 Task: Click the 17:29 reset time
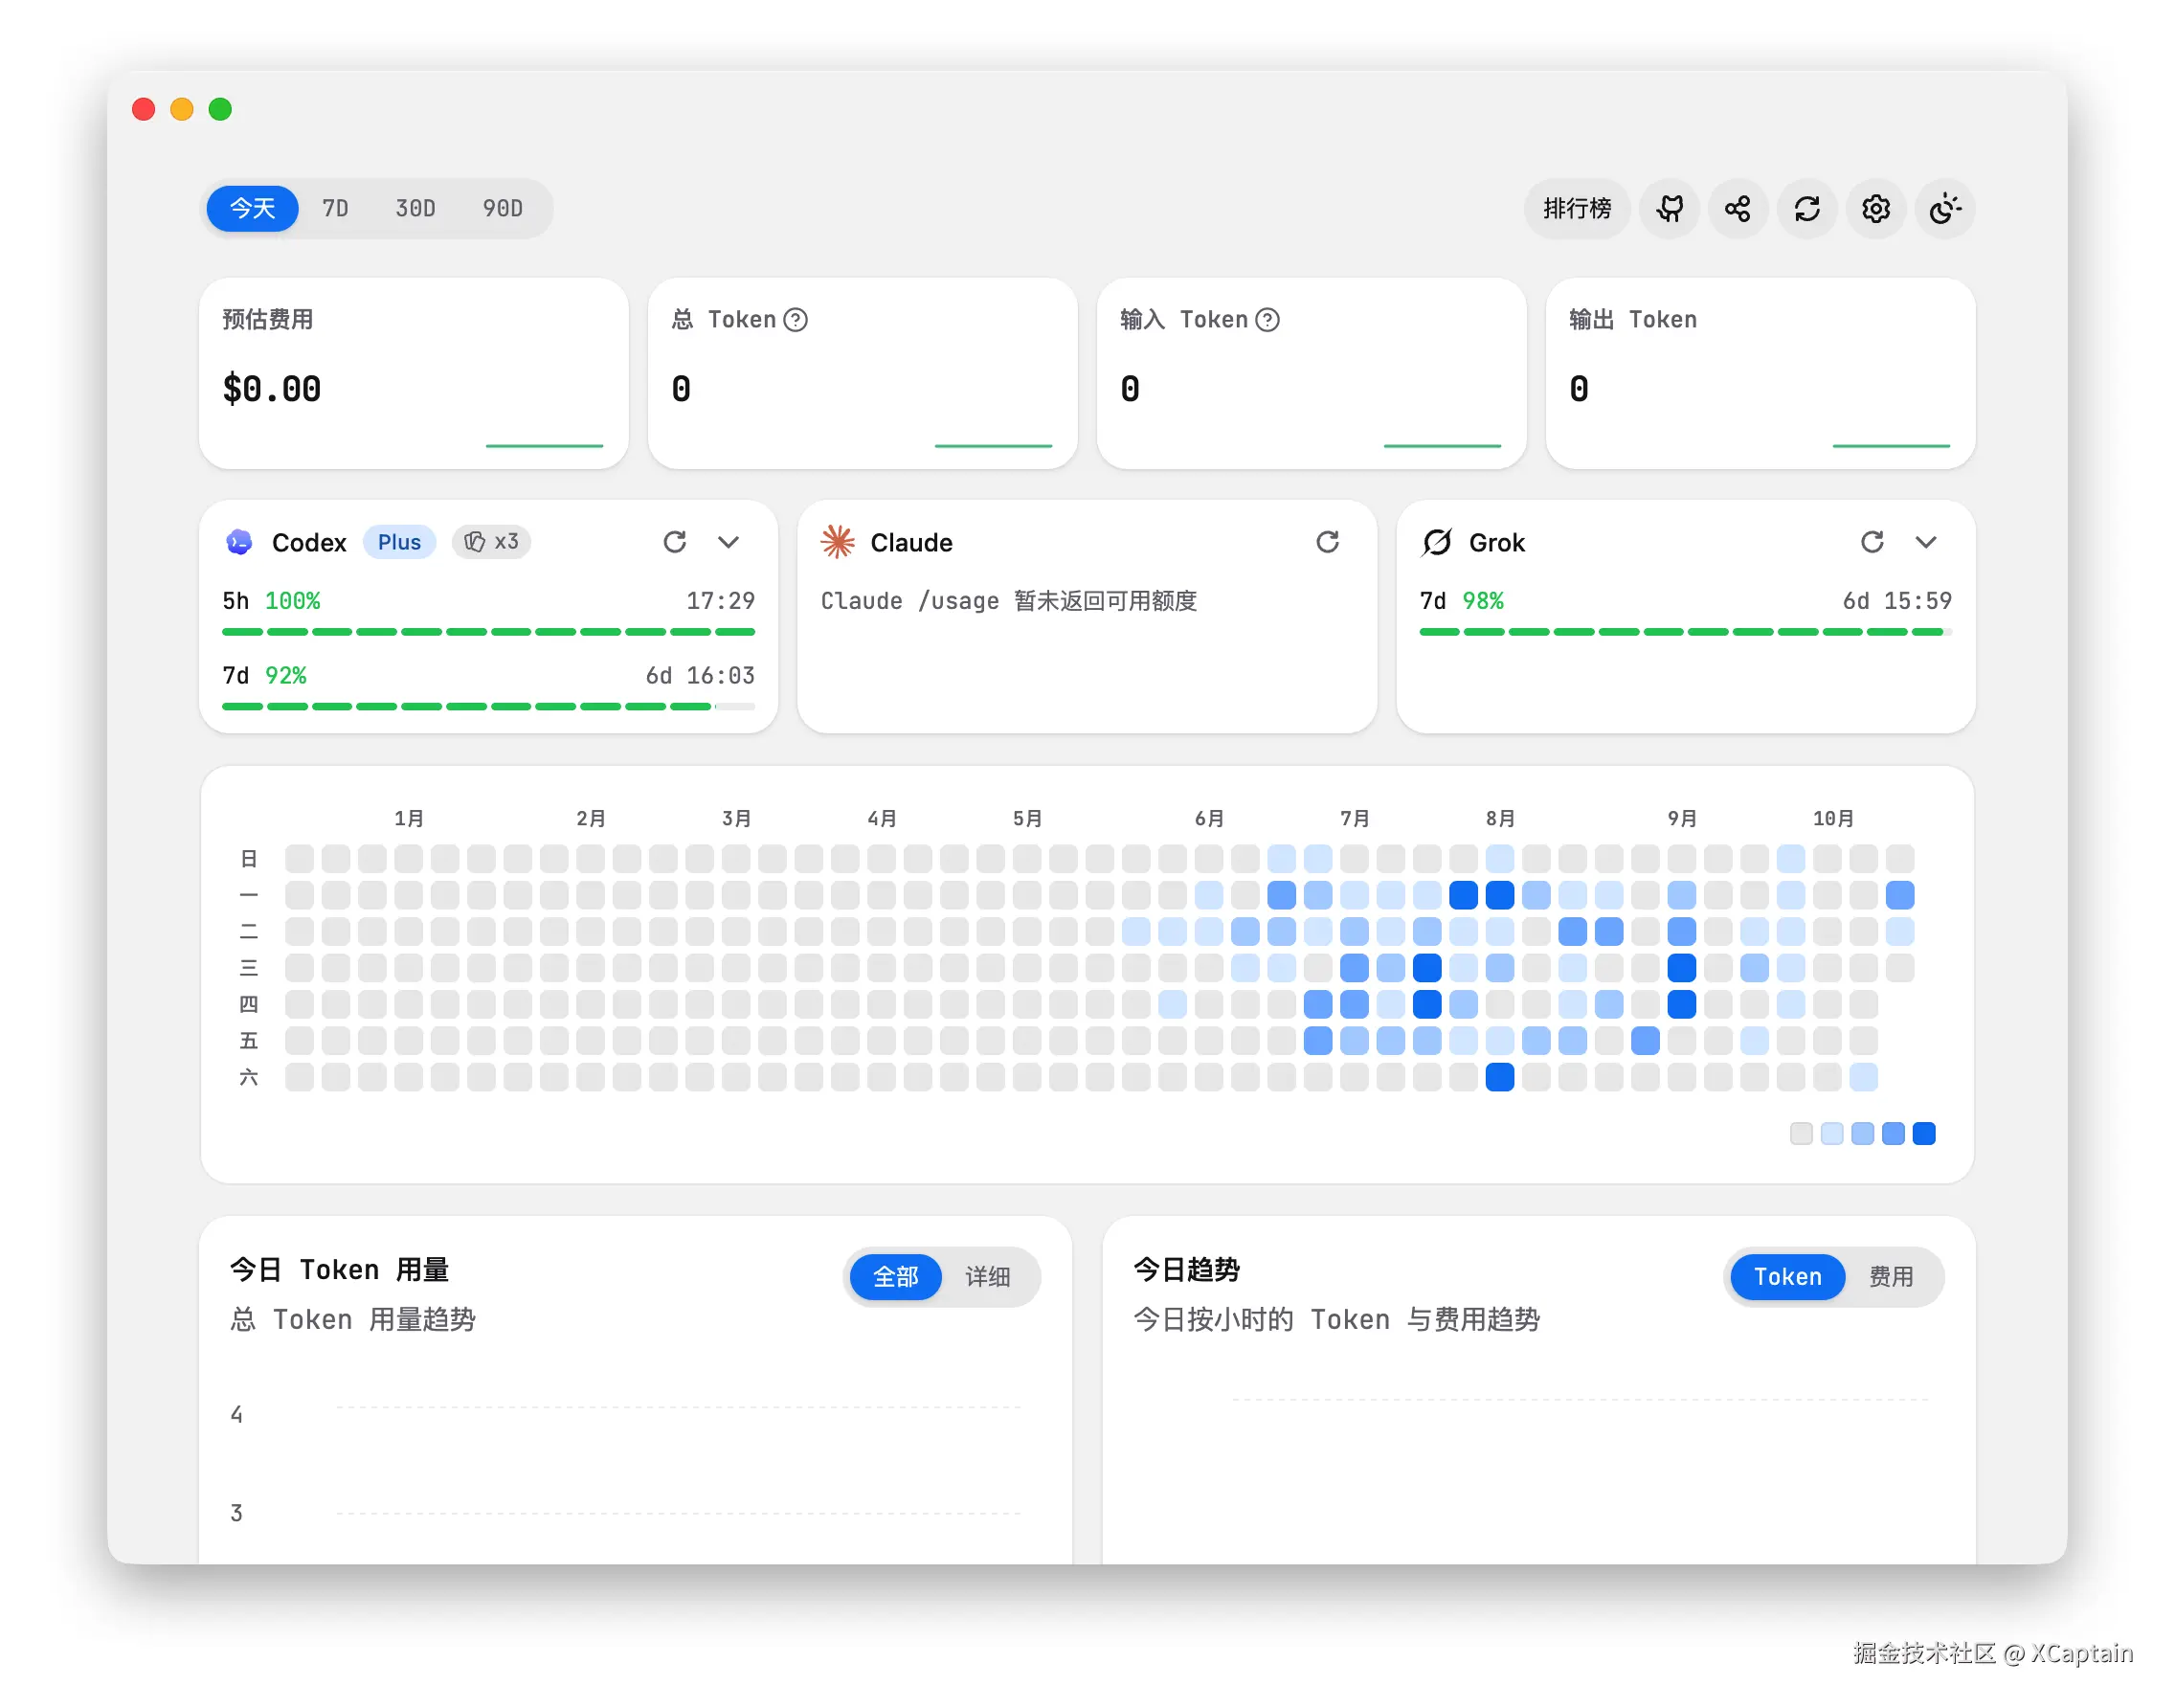pyautogui.click(x=720, y=600)
